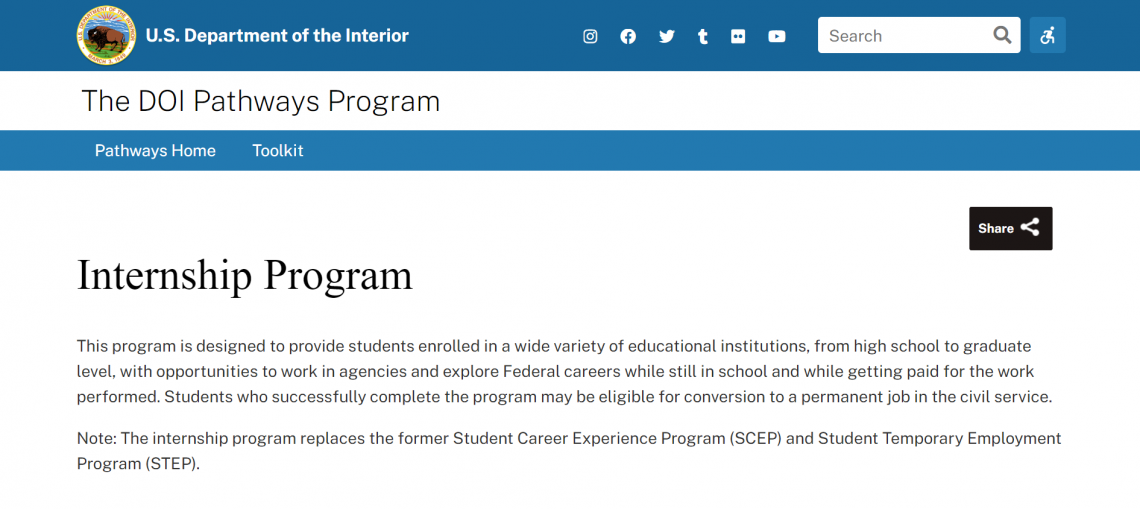Click the search magnifying glass icon
The height and width of the screenshot is (509, 1140).
(1002, 35)
